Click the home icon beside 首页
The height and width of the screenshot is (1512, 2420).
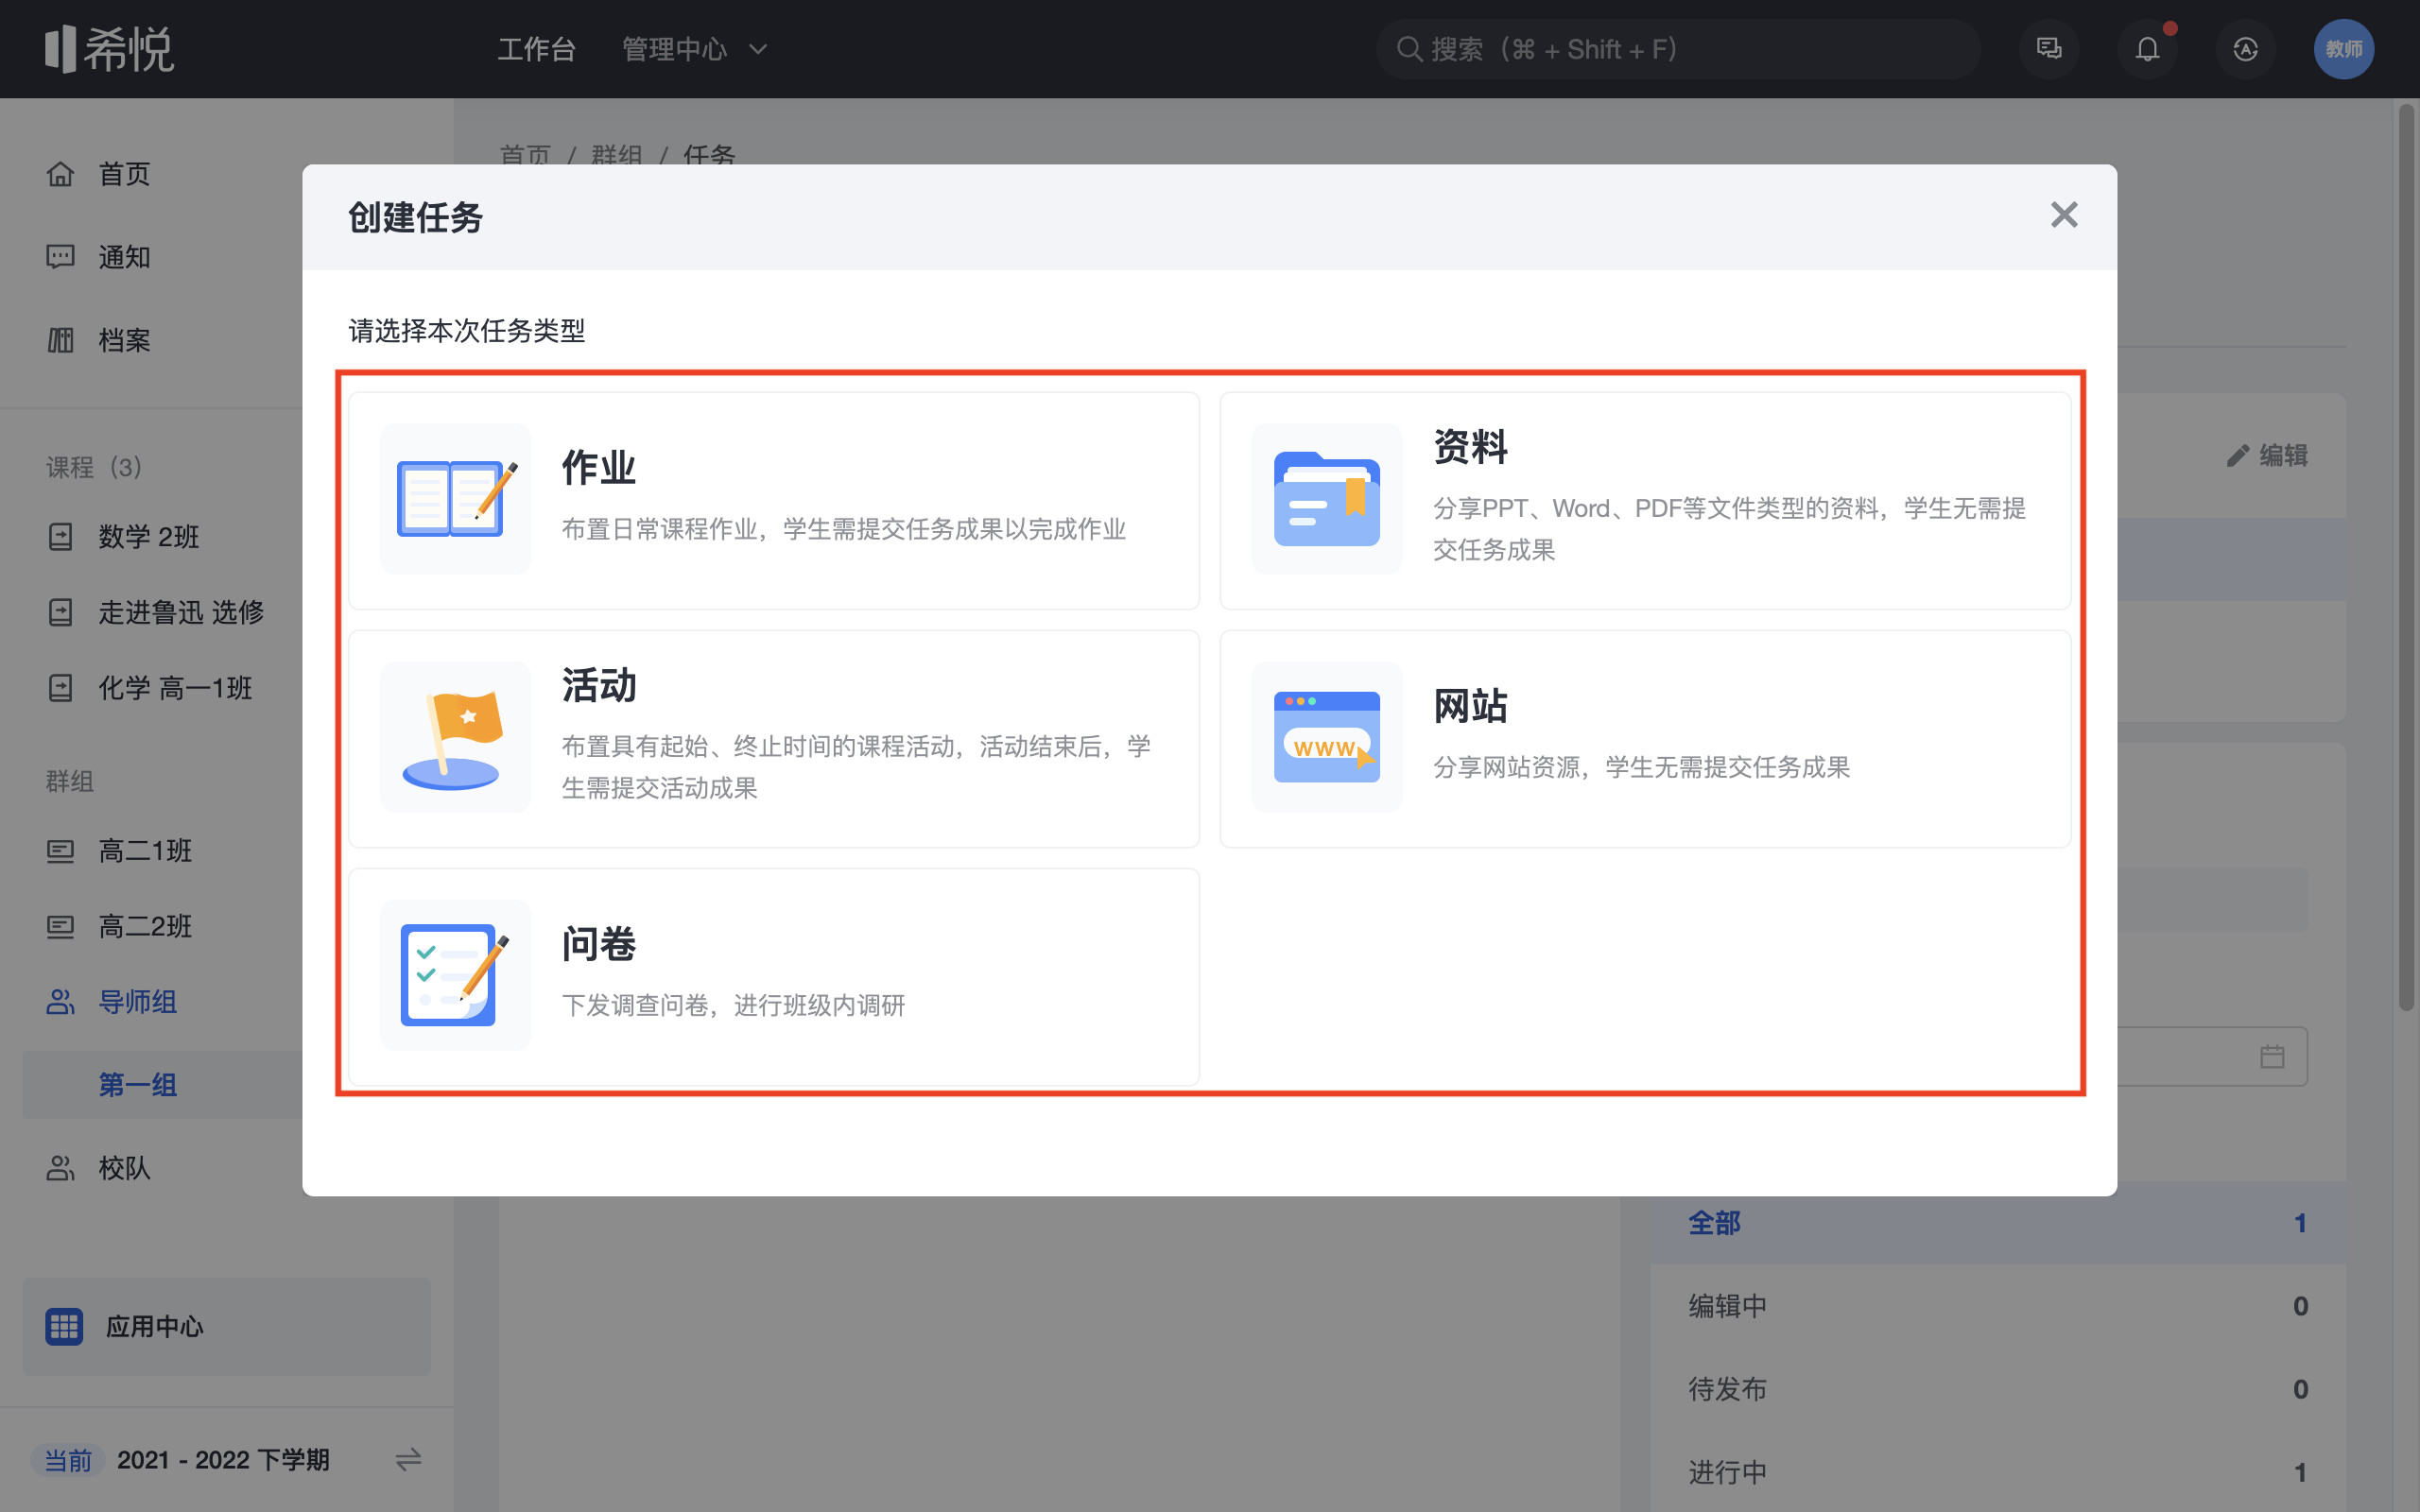pyautogui.click(x=60, y=174)
